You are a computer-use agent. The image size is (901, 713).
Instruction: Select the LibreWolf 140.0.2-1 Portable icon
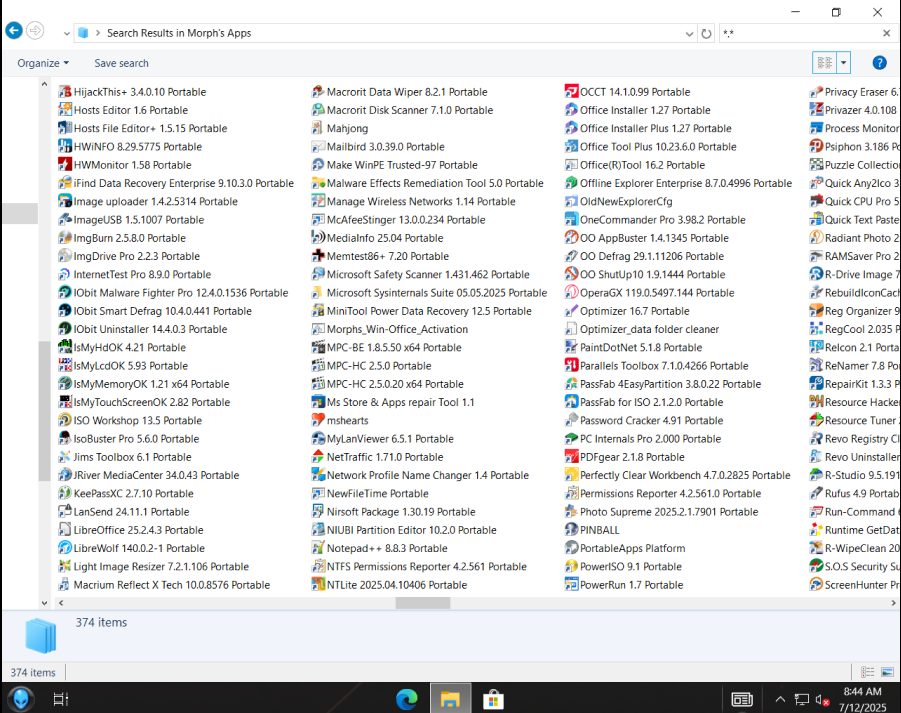[65, 548]
